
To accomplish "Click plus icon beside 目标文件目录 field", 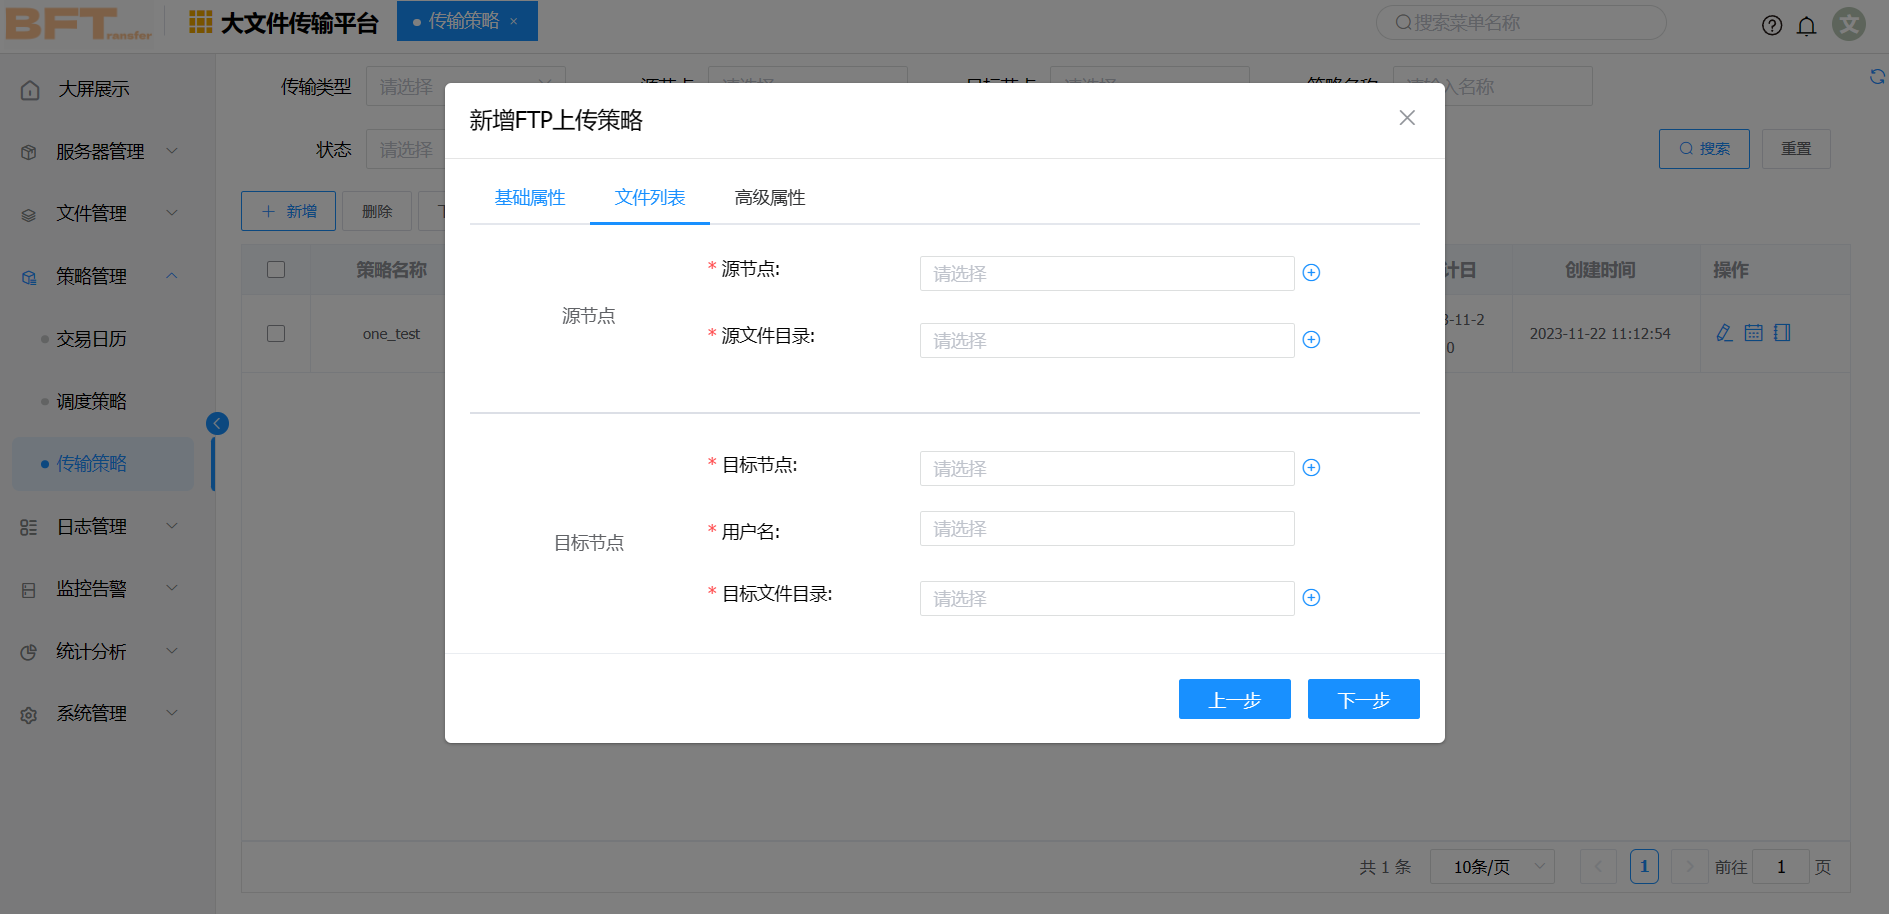I will click(1311, 598).
